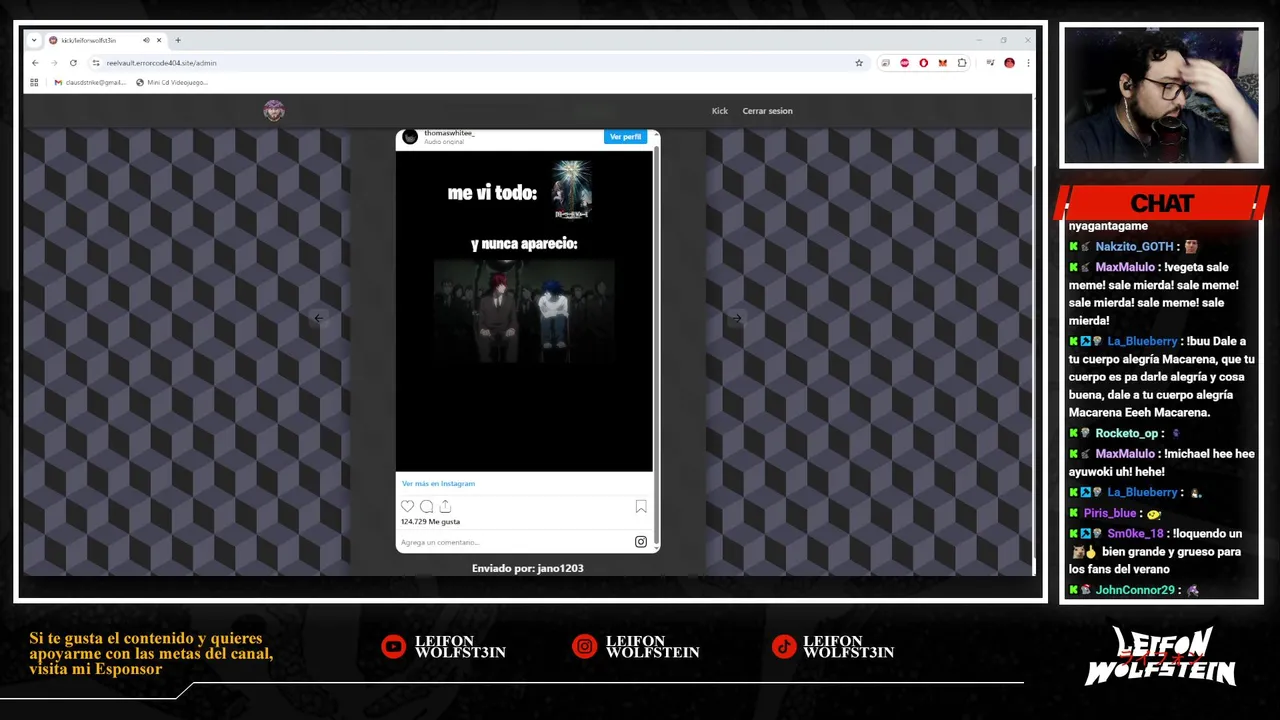The height and width of the screenshot is (720, 1280).
Task: Click the TikTok icon in bottom banner
Action: pos(783,647)
